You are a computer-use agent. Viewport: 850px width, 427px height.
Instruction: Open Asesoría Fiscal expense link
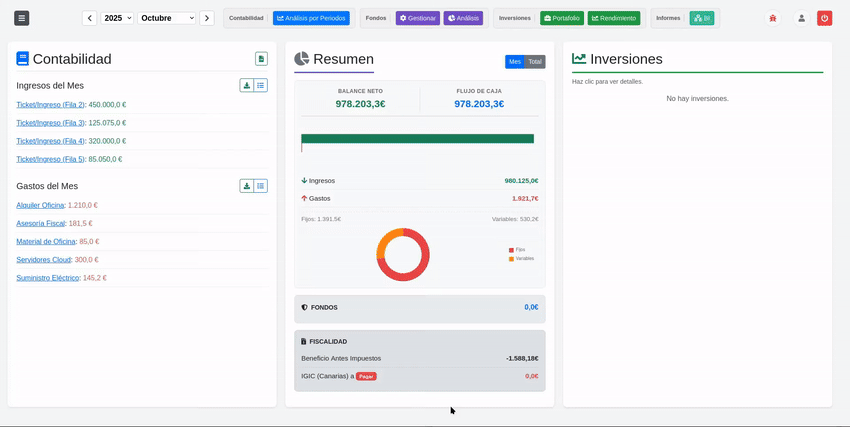[x=41, y=223]
